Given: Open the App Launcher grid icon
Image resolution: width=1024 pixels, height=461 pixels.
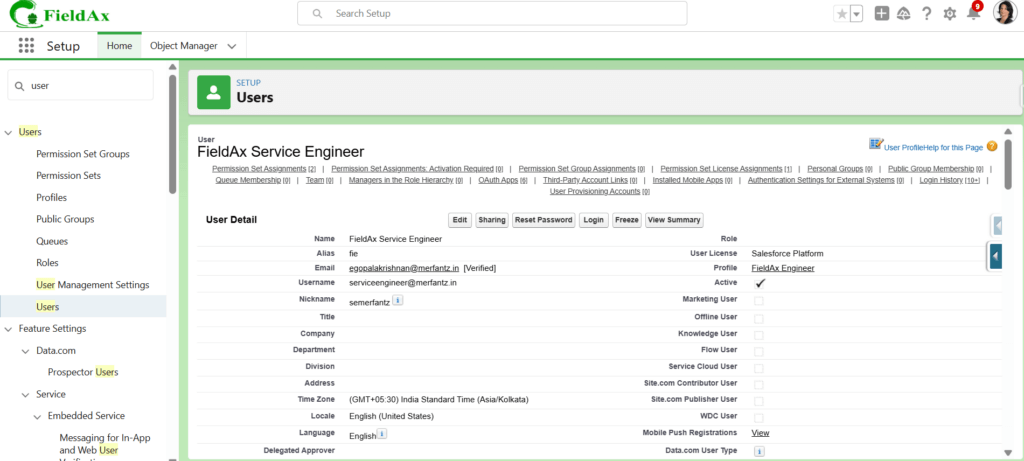Looking at the screenshot, I should 26,46.
